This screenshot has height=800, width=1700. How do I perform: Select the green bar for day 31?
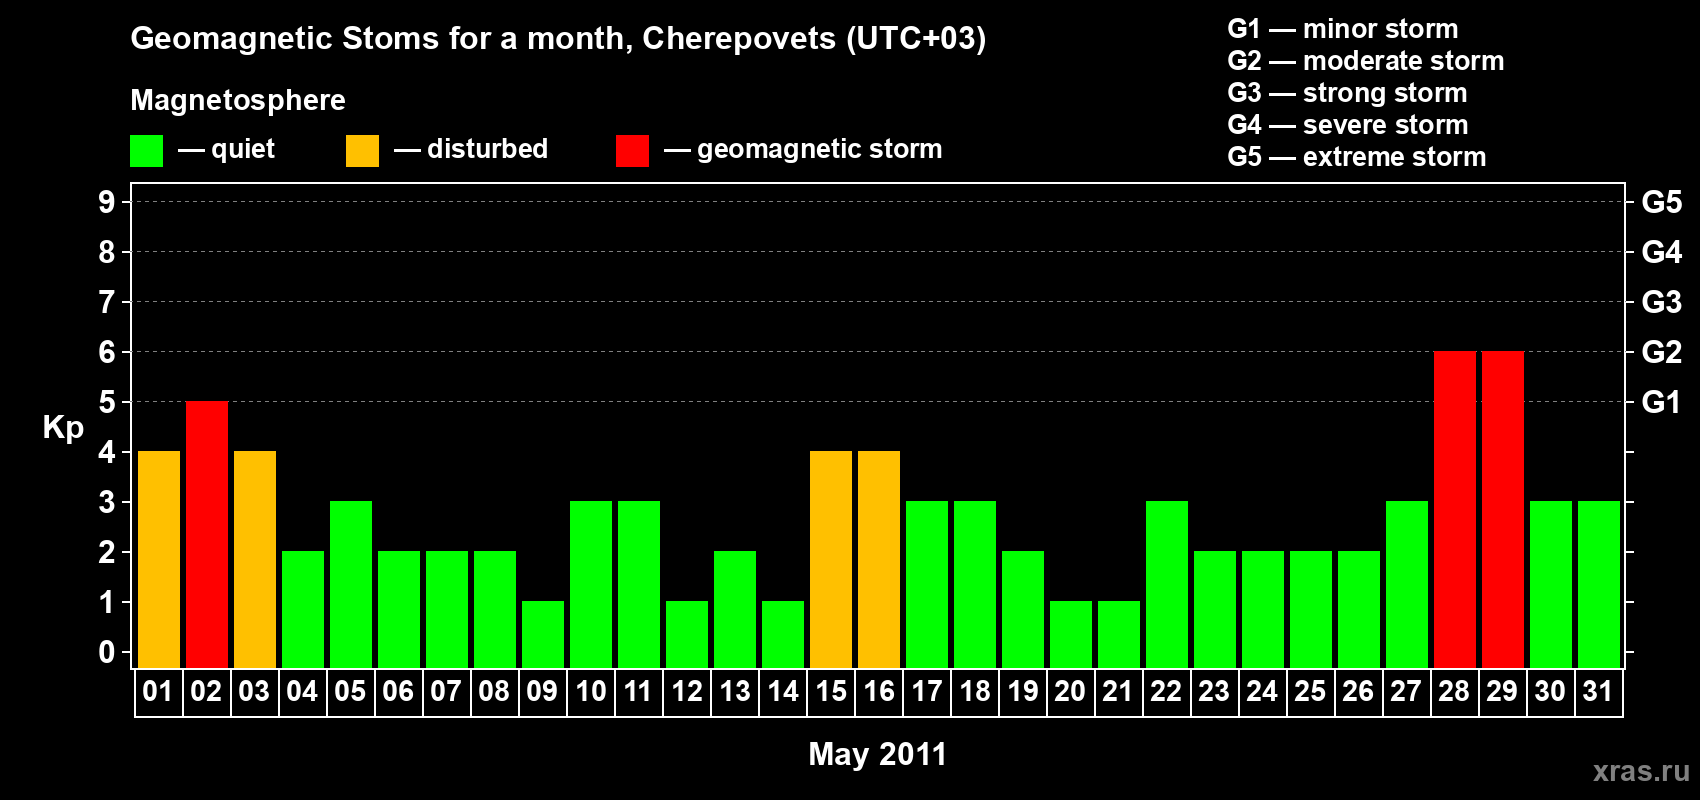(x=1599, y=585)
